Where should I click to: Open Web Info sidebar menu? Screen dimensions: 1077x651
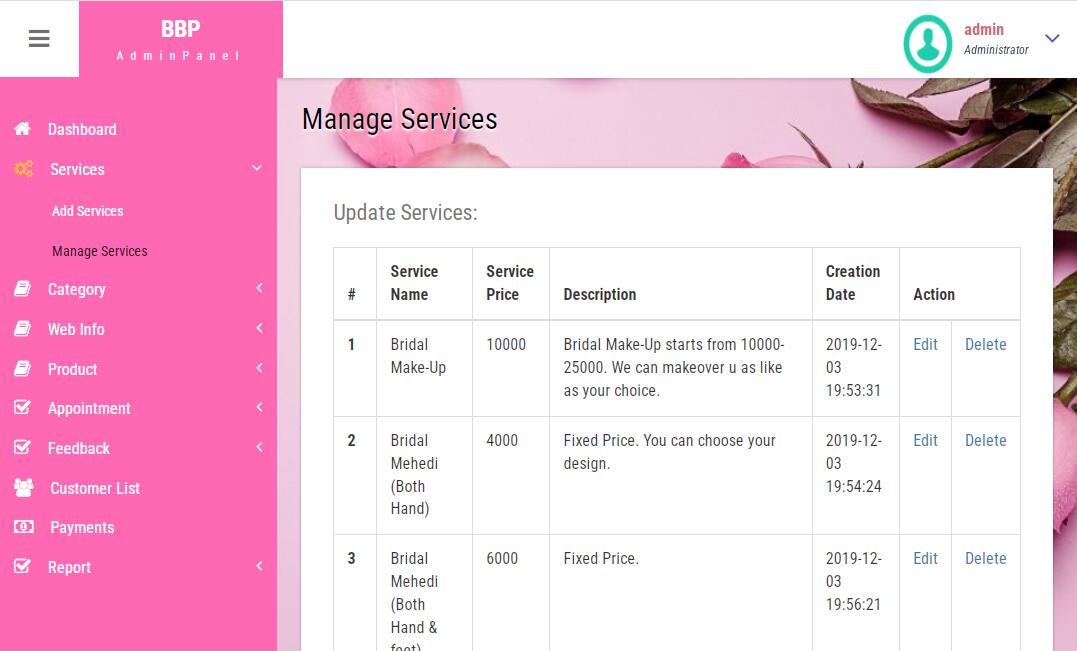[76, 329]
